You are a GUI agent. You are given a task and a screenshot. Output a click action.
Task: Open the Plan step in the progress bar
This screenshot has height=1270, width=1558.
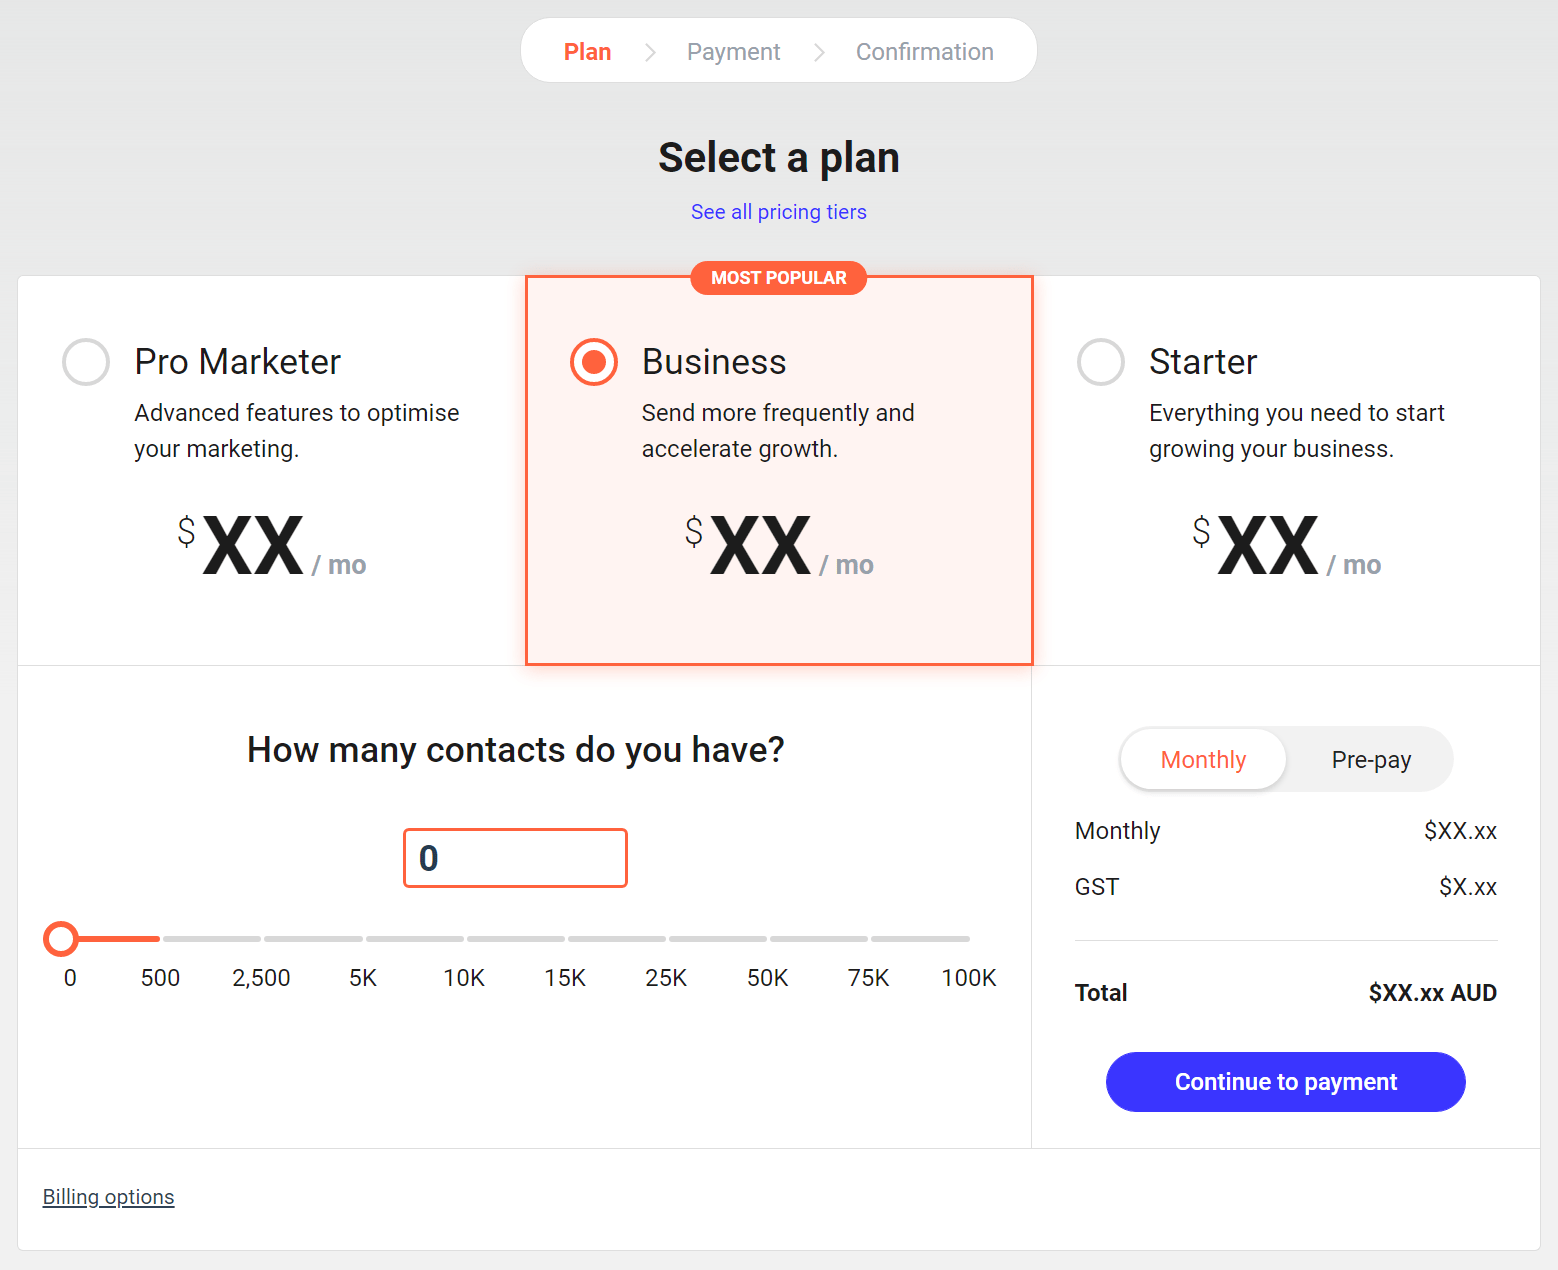(587, 51)
